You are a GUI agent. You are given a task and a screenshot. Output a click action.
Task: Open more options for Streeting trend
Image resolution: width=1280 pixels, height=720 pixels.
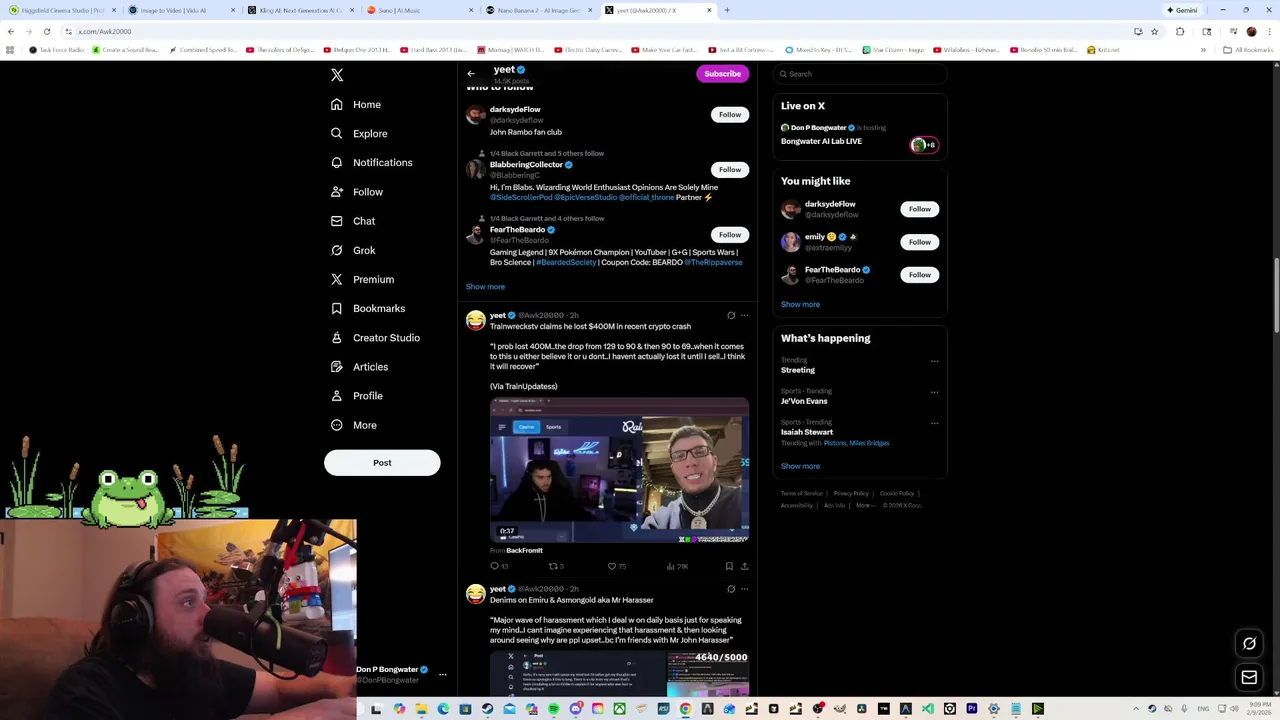(934, 361)
